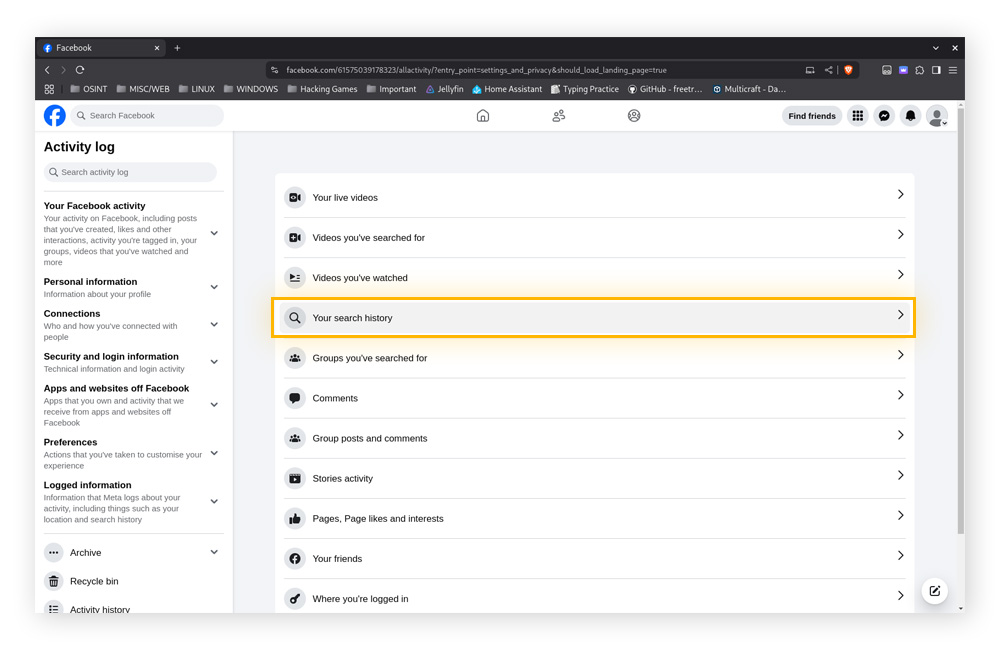
Task: Click the thumbs-up icon for Page likes
Action: (295, 519)
